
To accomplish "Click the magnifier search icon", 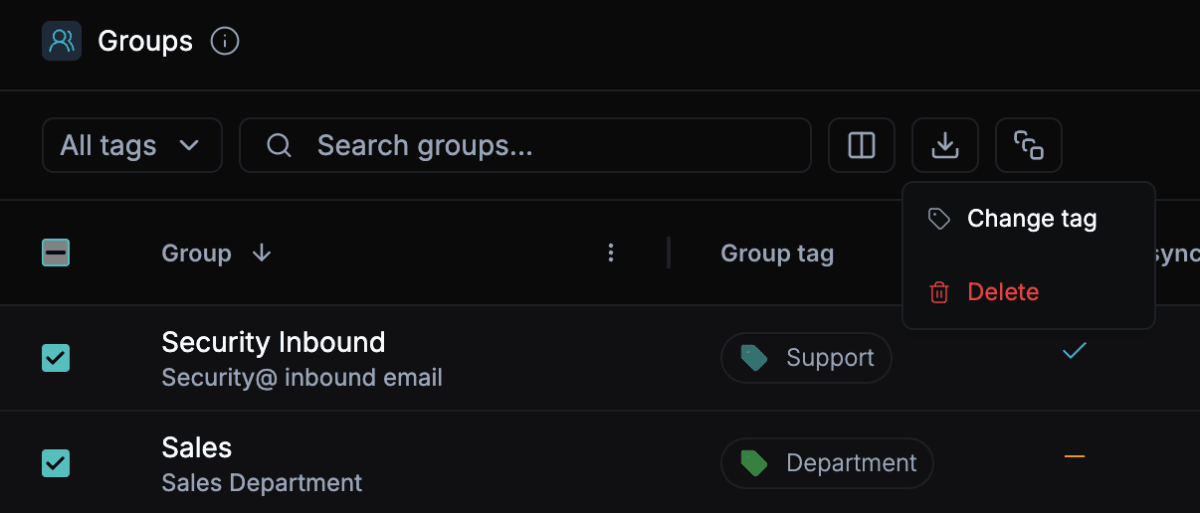I will 279,146.
